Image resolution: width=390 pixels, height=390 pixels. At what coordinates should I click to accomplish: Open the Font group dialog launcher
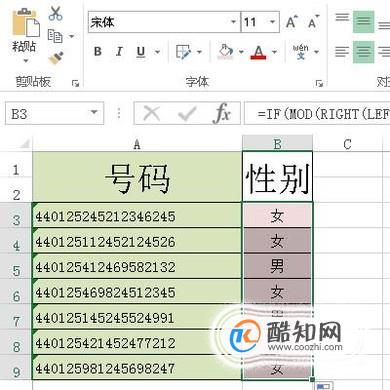coord(319,83)
